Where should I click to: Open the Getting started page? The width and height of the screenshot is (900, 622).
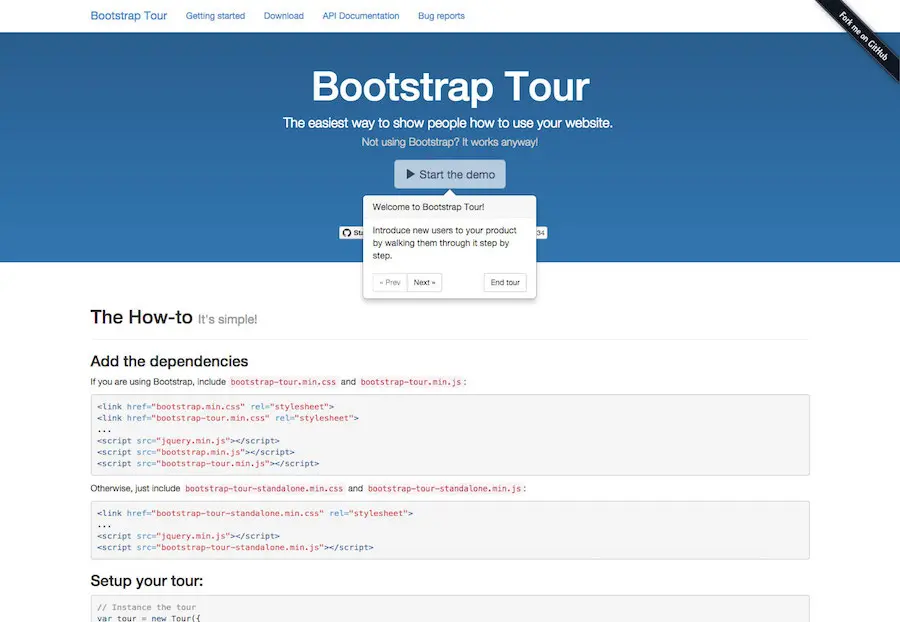point(214,15)
